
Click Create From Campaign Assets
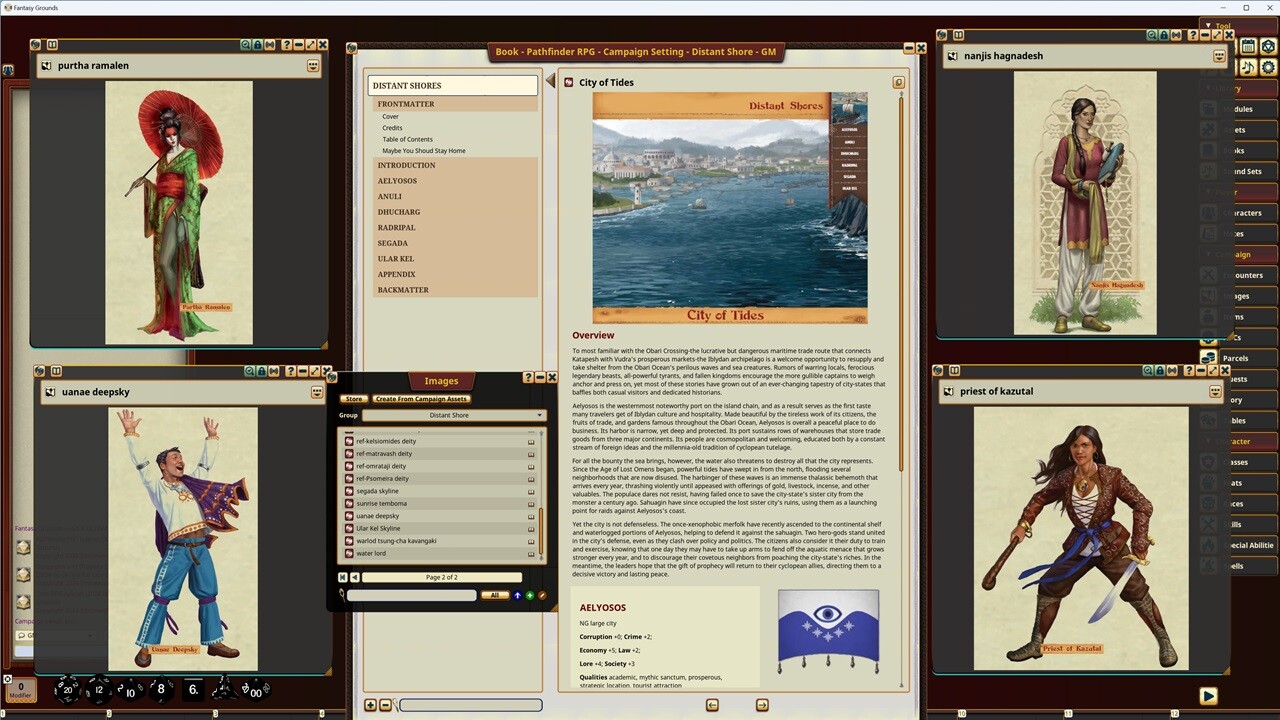coord(421,398)
